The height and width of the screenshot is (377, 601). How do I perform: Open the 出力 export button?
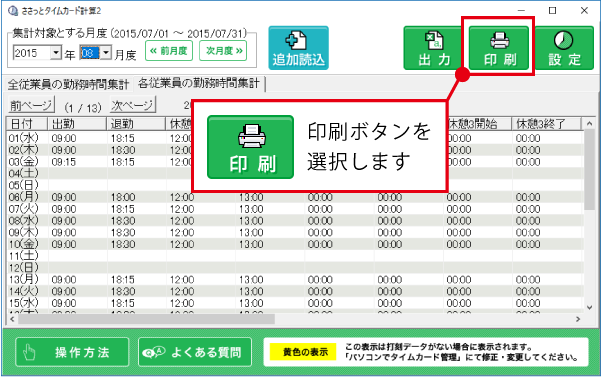point(434,48)
